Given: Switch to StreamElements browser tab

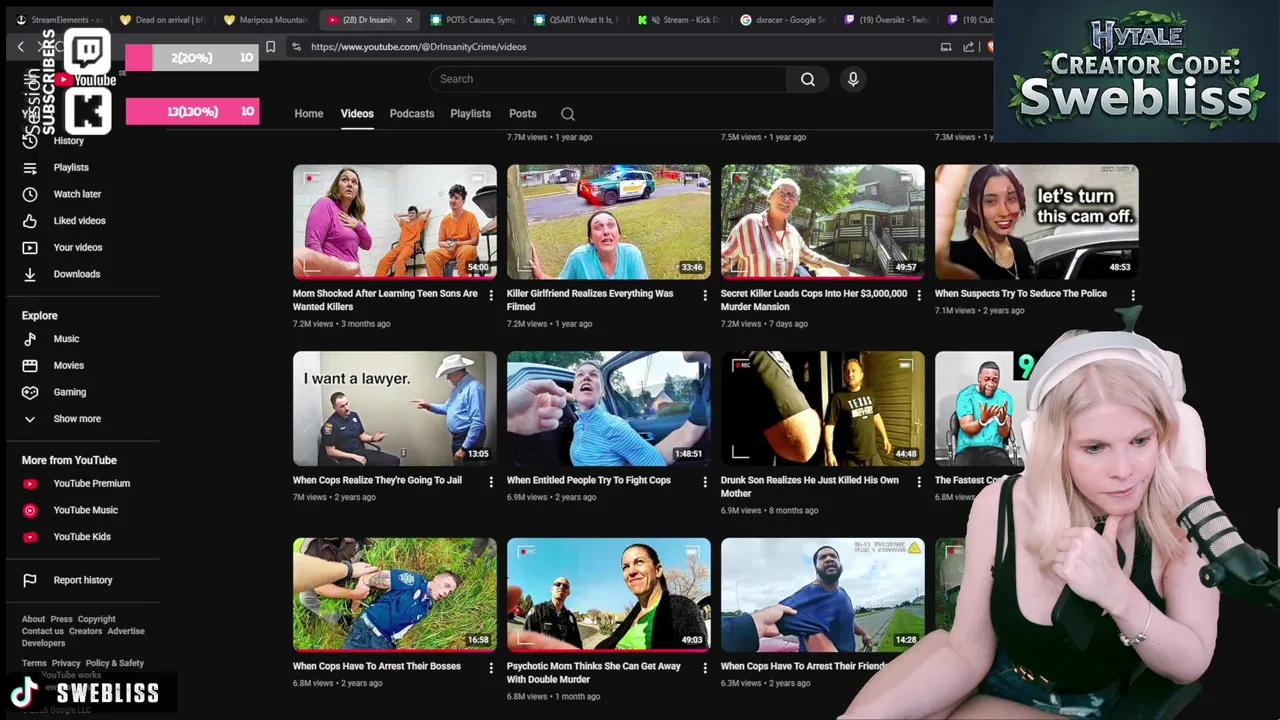Looking at the screenshot, I should 60,20.
